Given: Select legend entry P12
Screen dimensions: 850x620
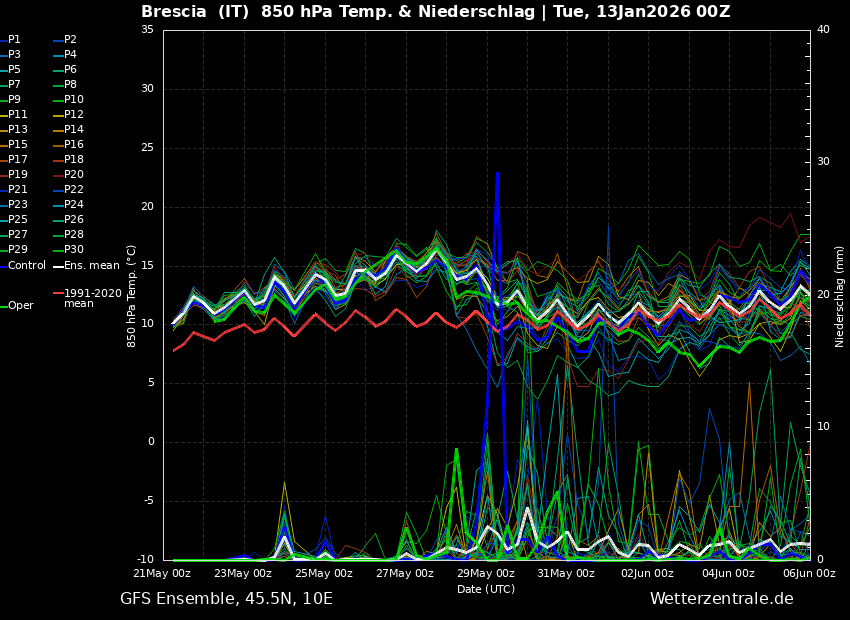Looking at the screenshot, I should click(x=74, y=114).
